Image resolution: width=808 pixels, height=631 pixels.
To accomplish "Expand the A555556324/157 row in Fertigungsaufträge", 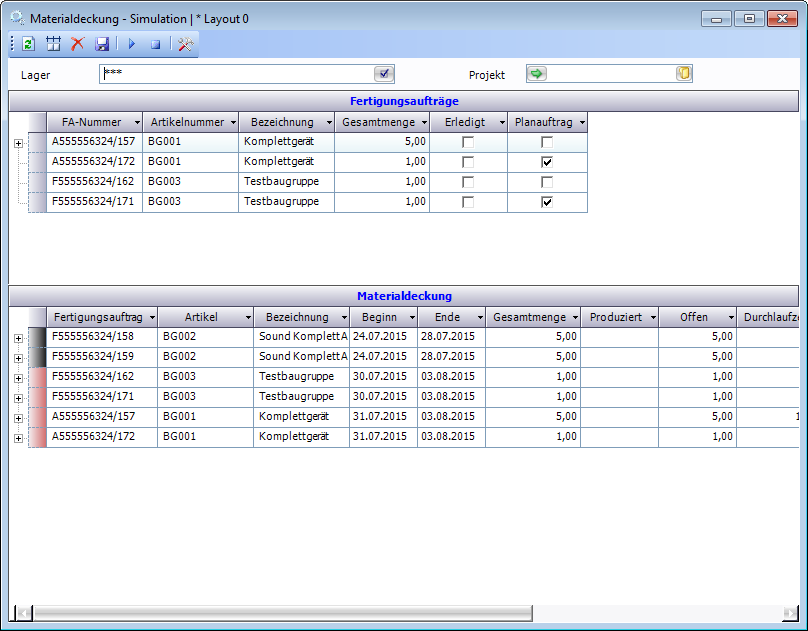I will click(18, 143).
